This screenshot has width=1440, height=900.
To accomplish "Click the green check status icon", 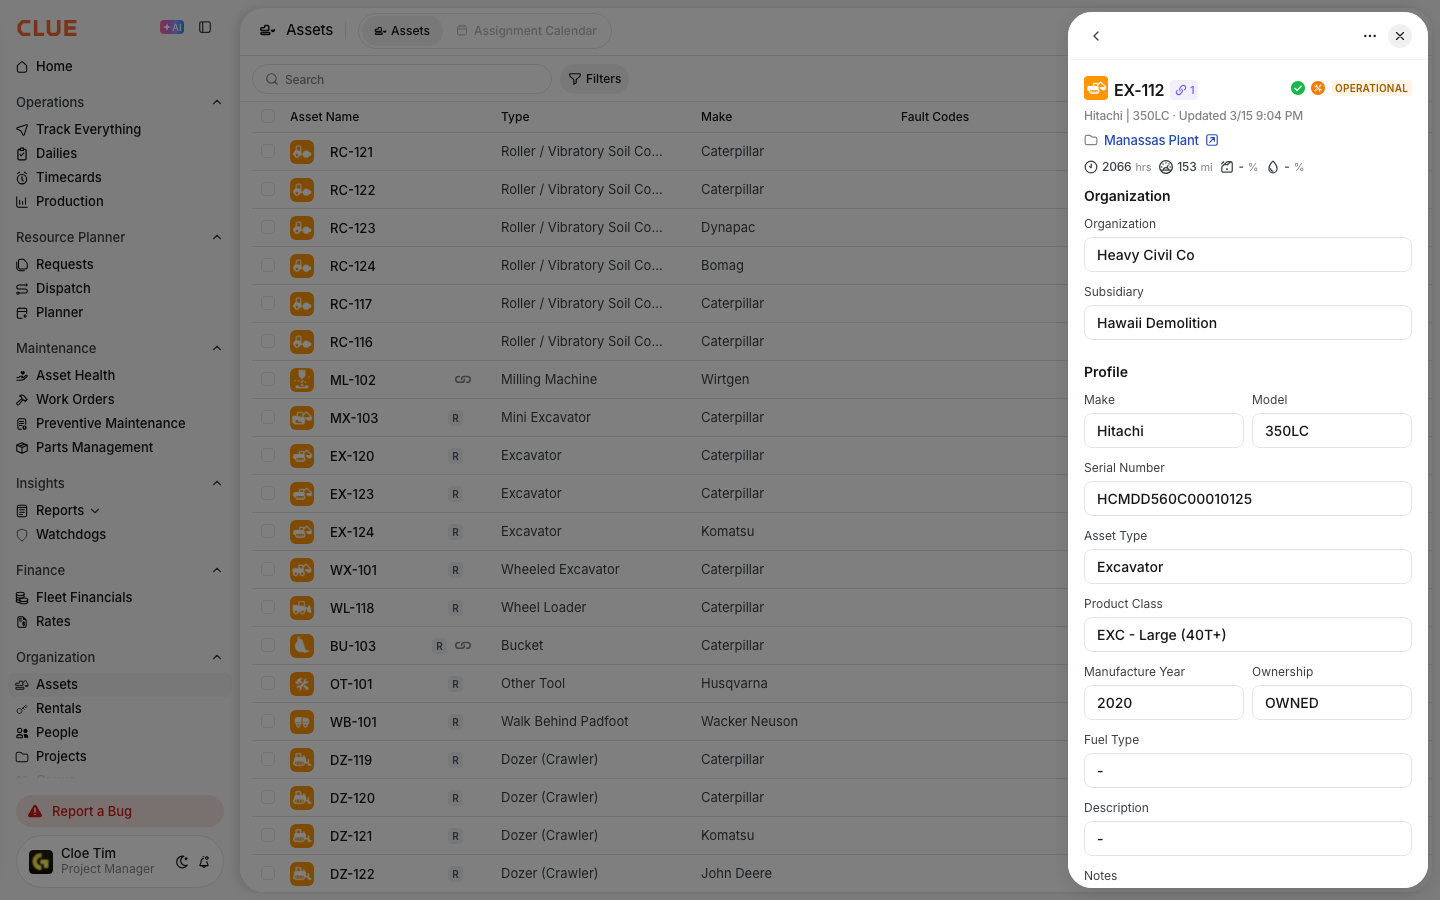I will 1298,88.
